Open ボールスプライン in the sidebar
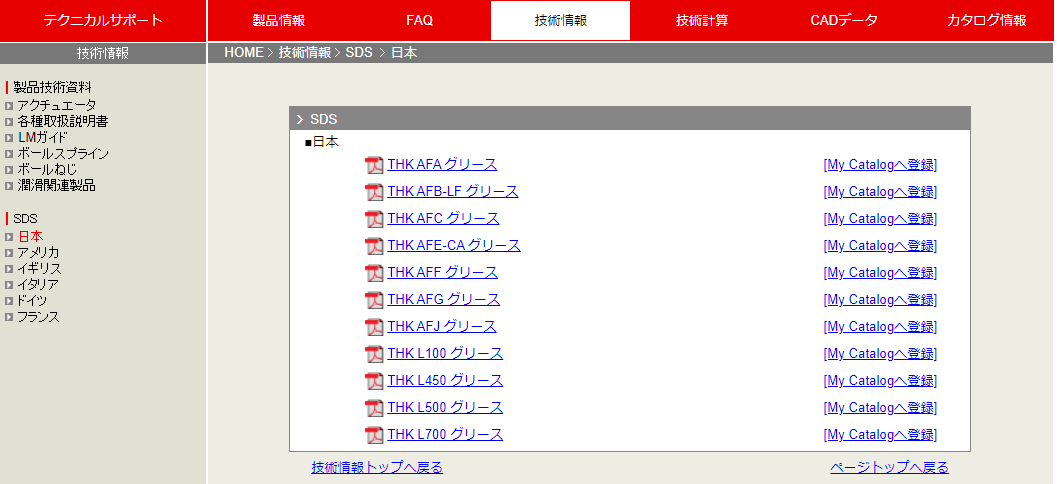This screenshot has height=484, width=1057. pos(63,154)
